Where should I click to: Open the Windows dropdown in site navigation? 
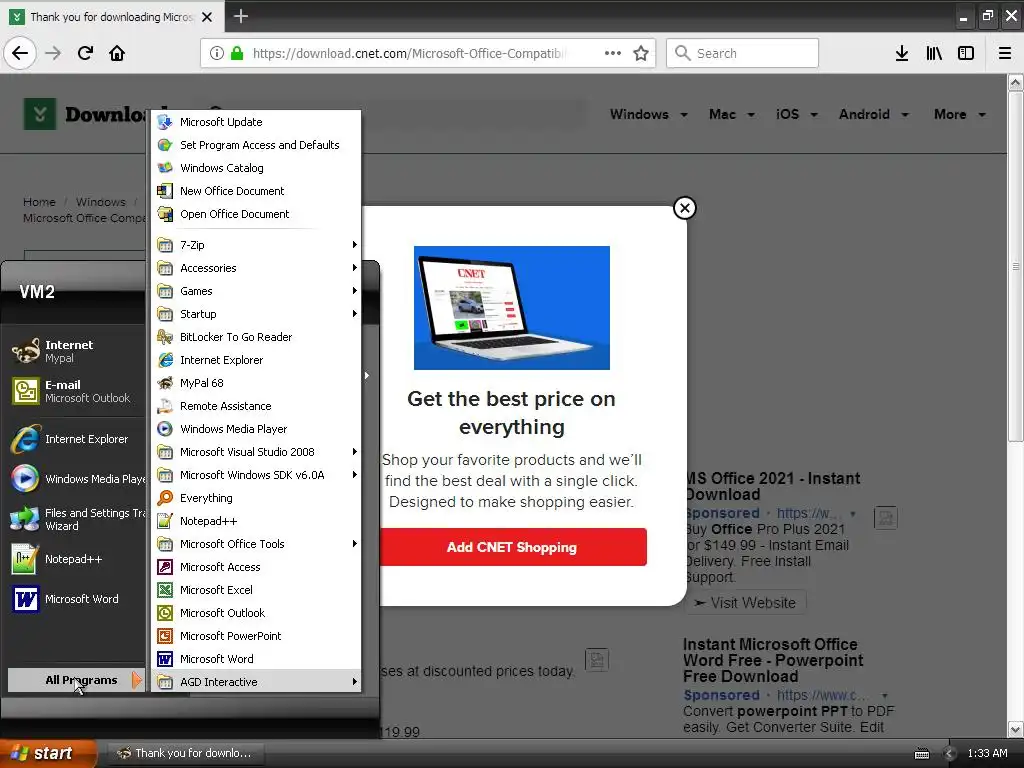point(648,114)
